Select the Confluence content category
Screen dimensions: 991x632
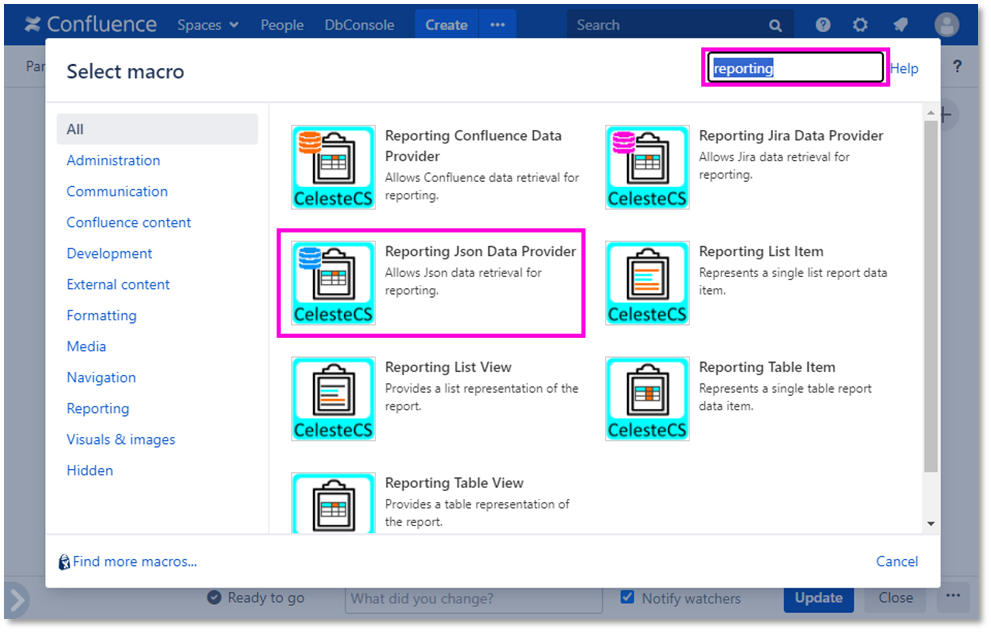click(x=128, y=222)
